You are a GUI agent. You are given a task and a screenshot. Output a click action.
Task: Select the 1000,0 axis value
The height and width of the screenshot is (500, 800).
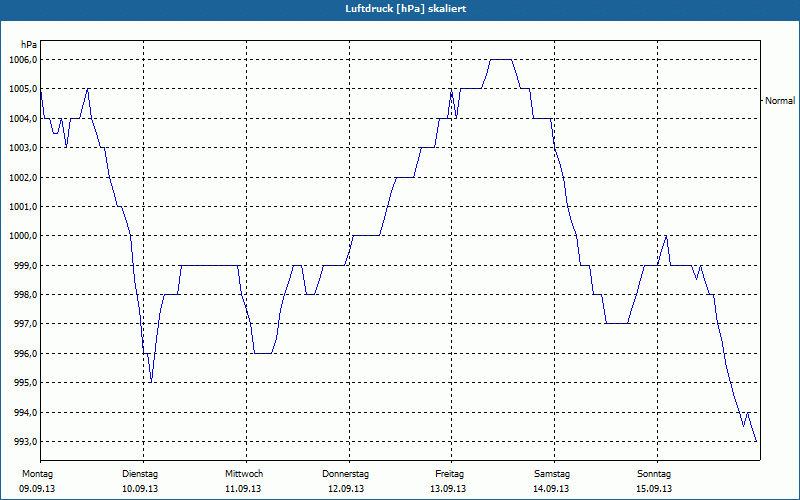click(x=23, y=236)
